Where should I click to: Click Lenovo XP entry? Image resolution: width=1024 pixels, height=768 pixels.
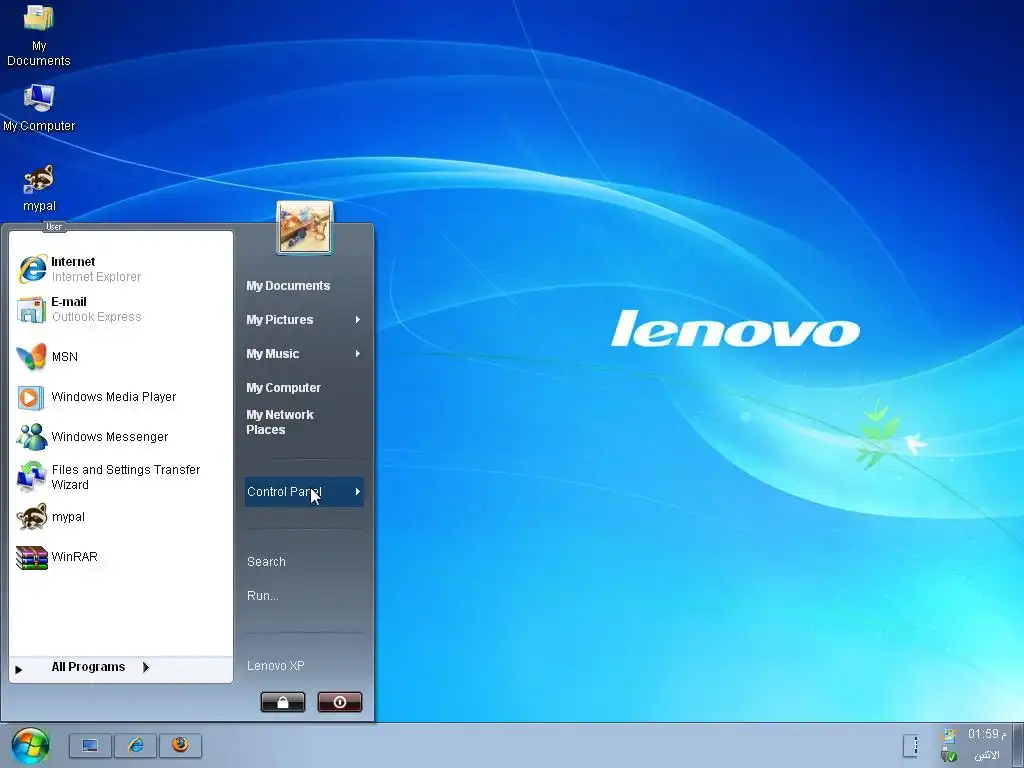276,665
